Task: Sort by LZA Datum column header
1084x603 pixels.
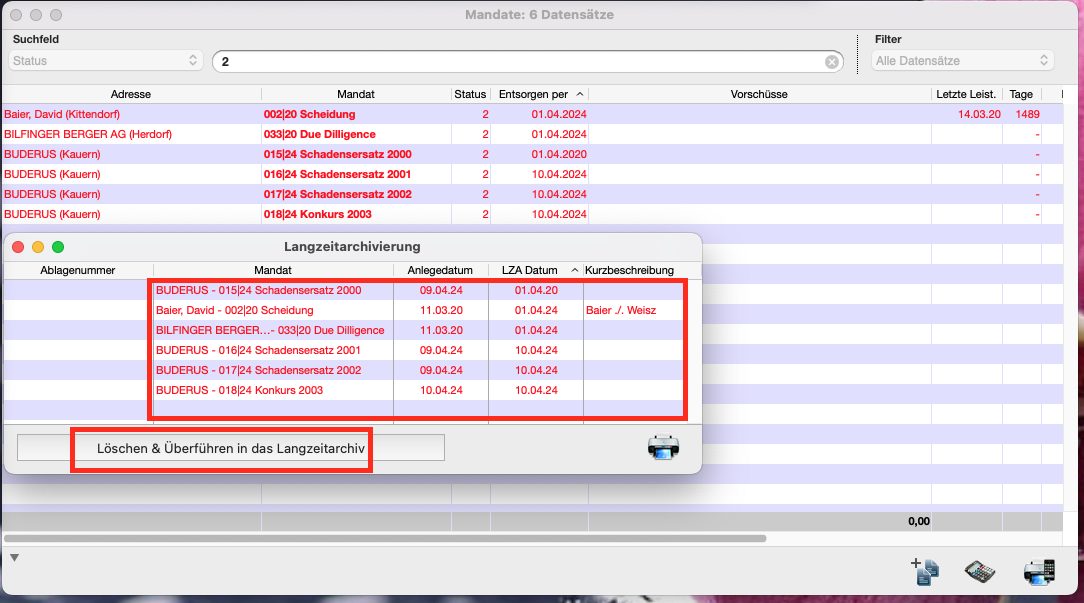Action: (536, 270)
